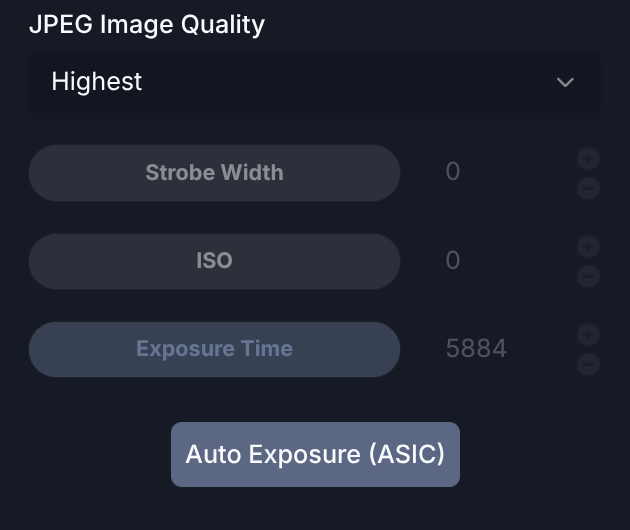Click the 5884 number in Exposure Time

476,348
